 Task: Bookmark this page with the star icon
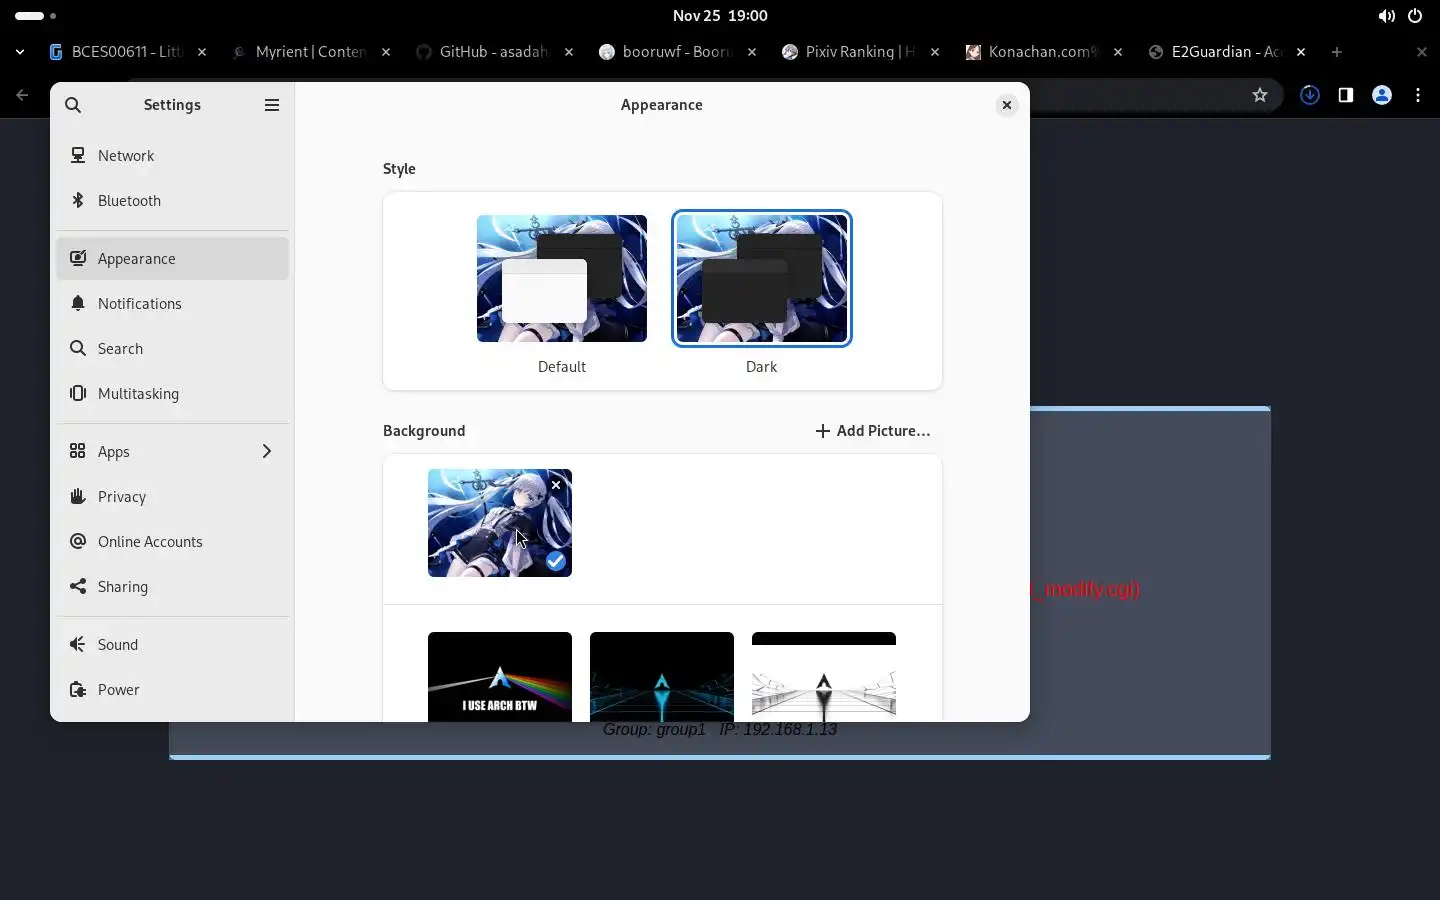click(x=1260, y=95)
